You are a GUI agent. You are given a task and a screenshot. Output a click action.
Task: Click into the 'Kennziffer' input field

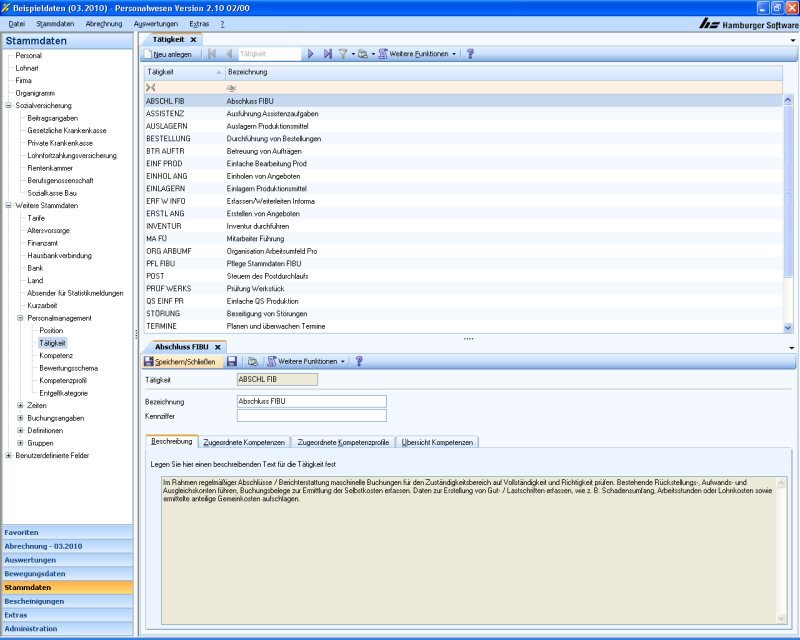click(311, 416)
